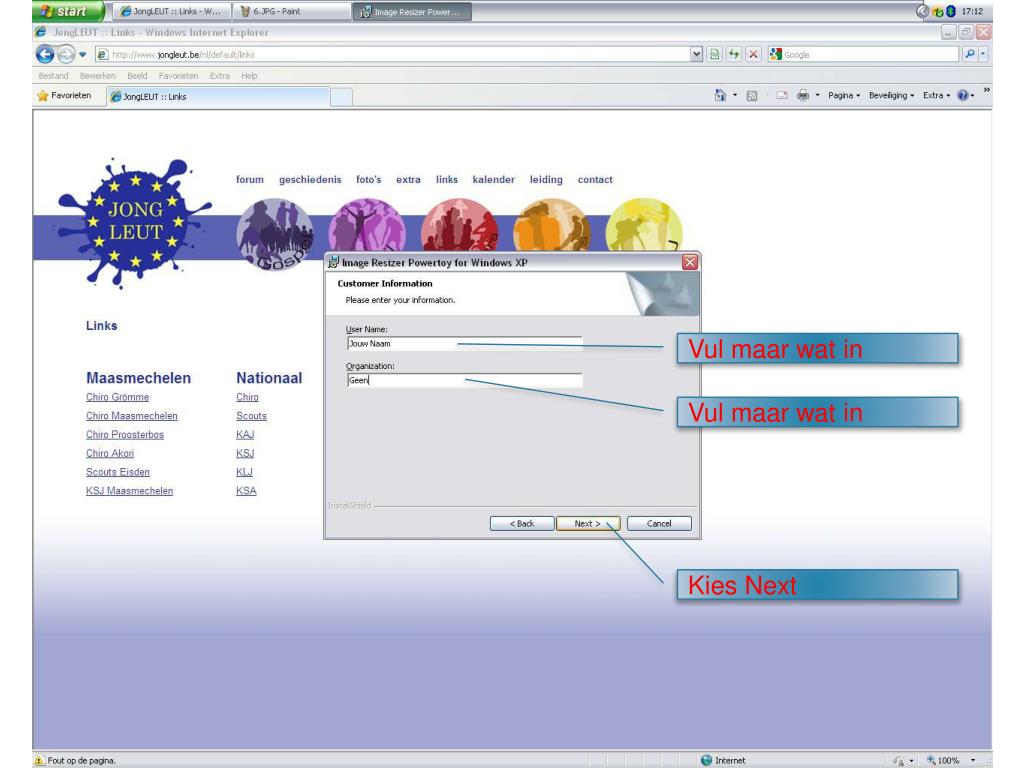Click the IE Forward arrow button
The width and height of the screenshot is (1024, 768).
[x=66, y=54]
